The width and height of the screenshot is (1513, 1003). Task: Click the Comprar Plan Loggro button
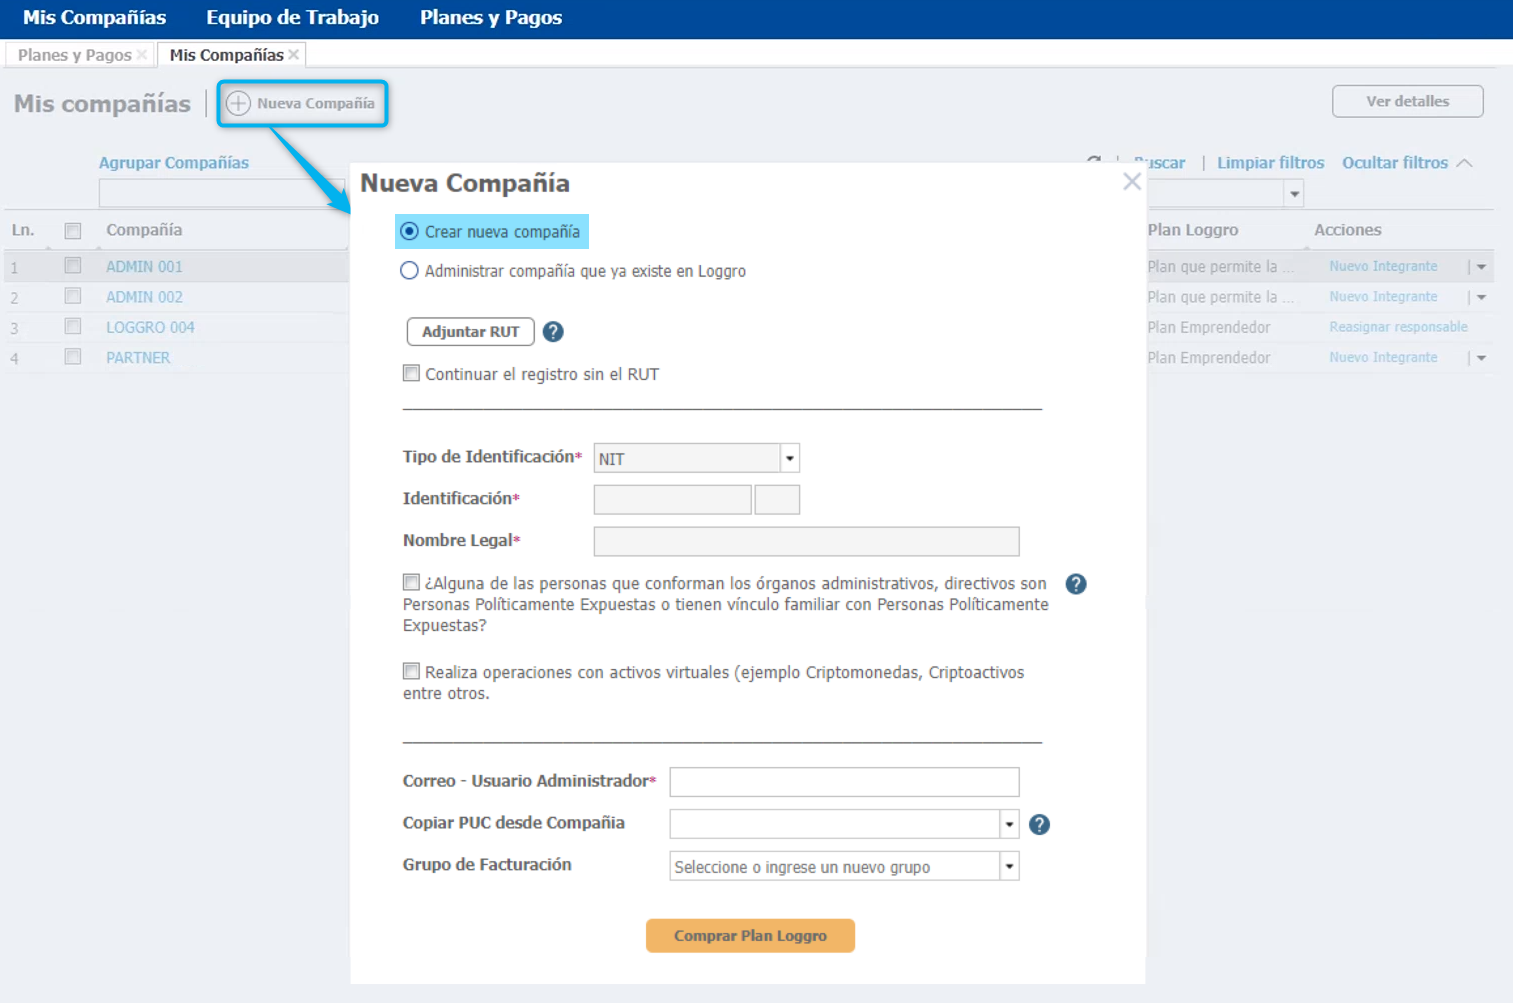point(750,936)
